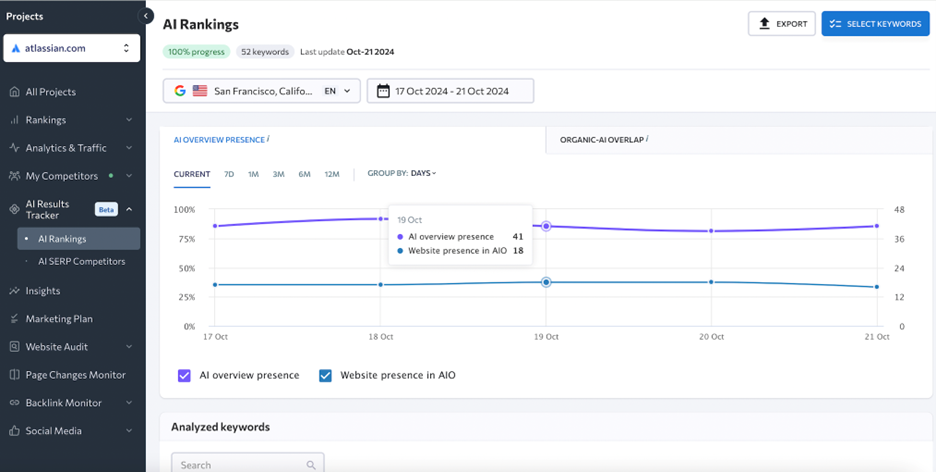Uncheck the Website presence in AIO checkbox
This screenshot has width=936, height=472.
coord(325,376)
